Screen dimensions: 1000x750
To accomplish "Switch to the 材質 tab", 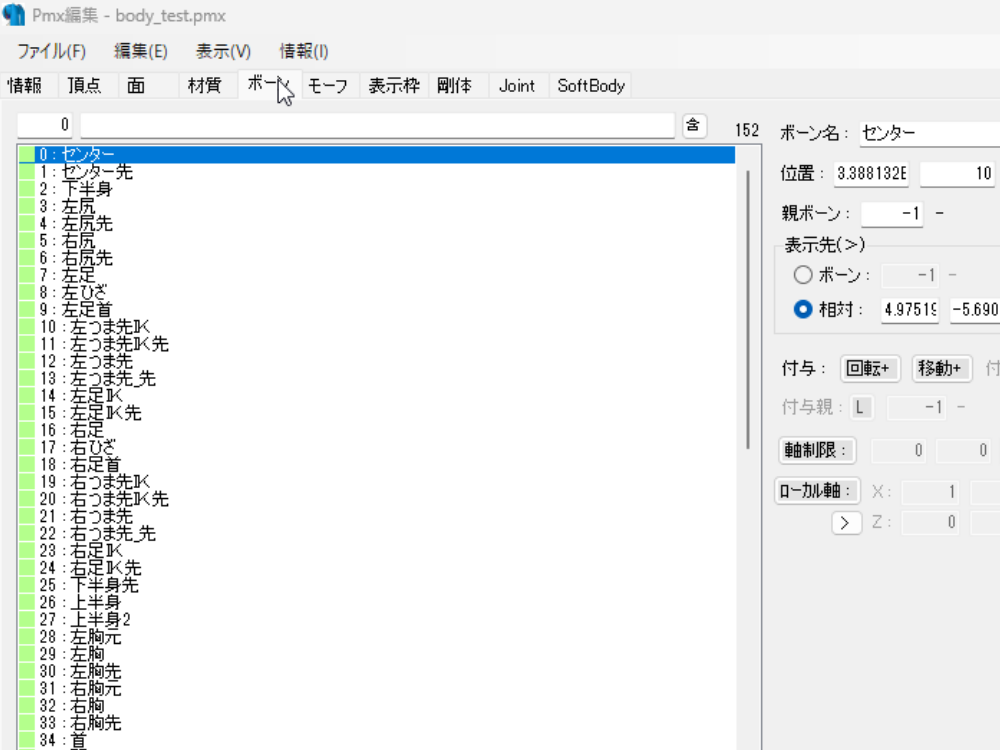I will pyautogui.click(x=204, y=86).
